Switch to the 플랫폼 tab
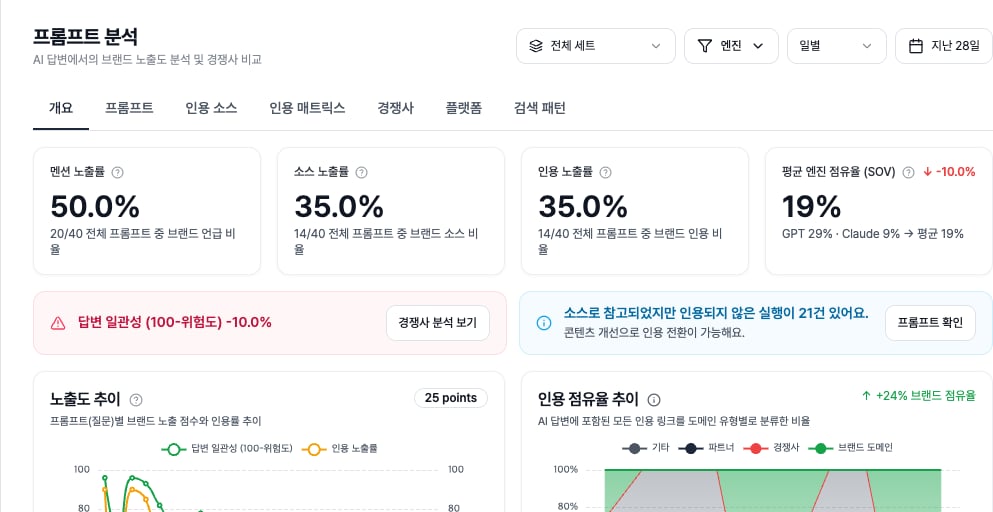Viewport: 993px width, 512px height. (x=464, y=108)
